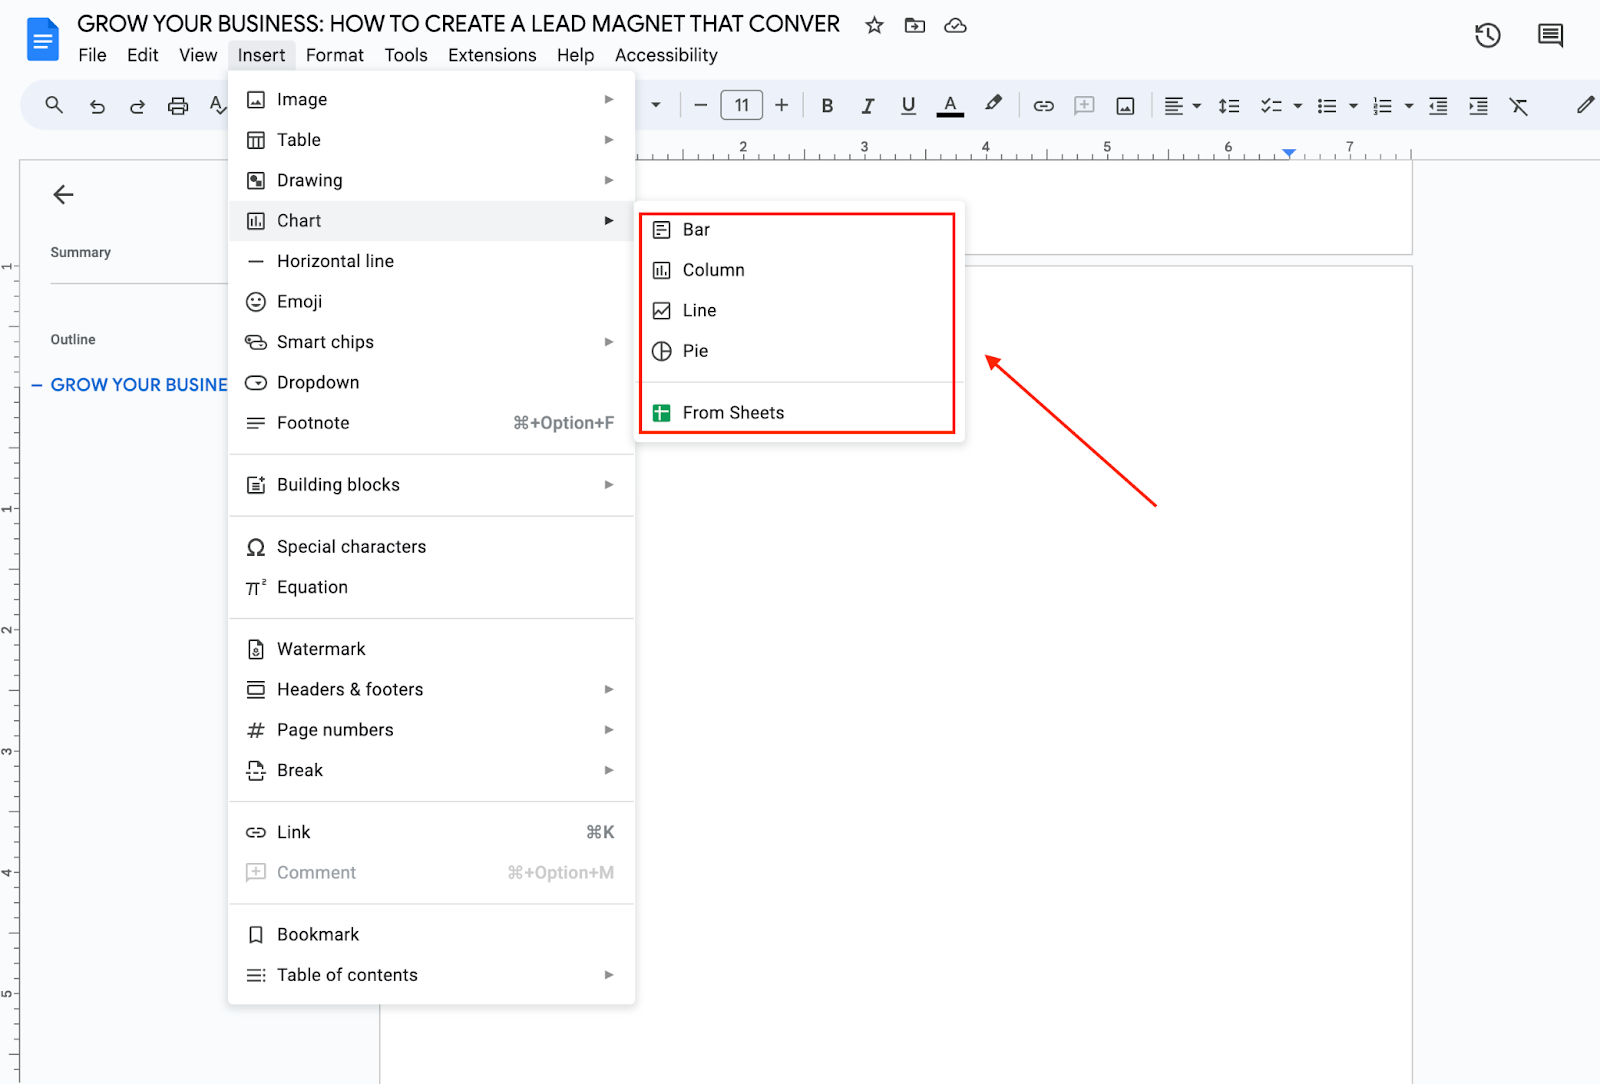The height and width of the screenshot is (1084, 1600).
Task: Redo the last action
Action: point(137,106)
